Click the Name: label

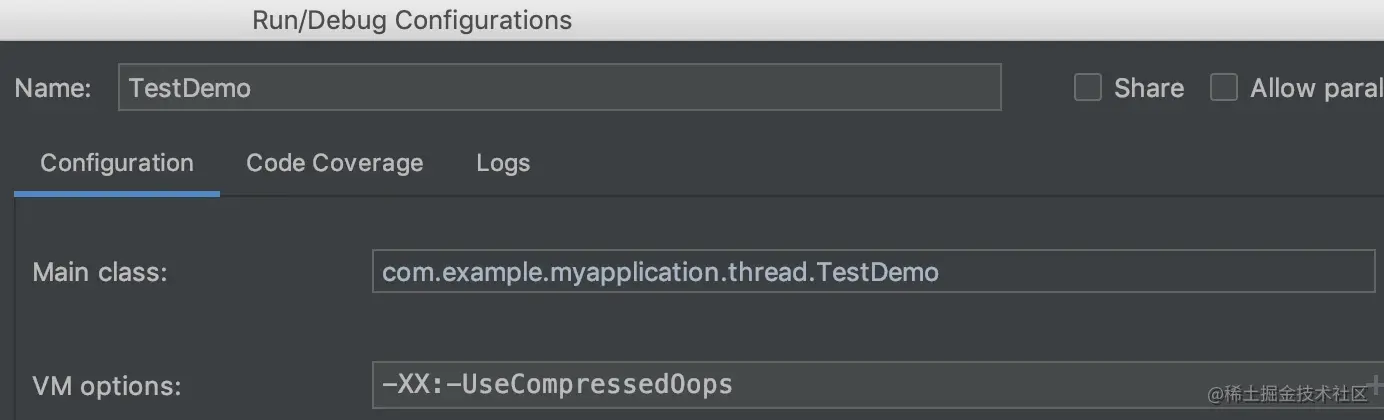coord(54,88)
